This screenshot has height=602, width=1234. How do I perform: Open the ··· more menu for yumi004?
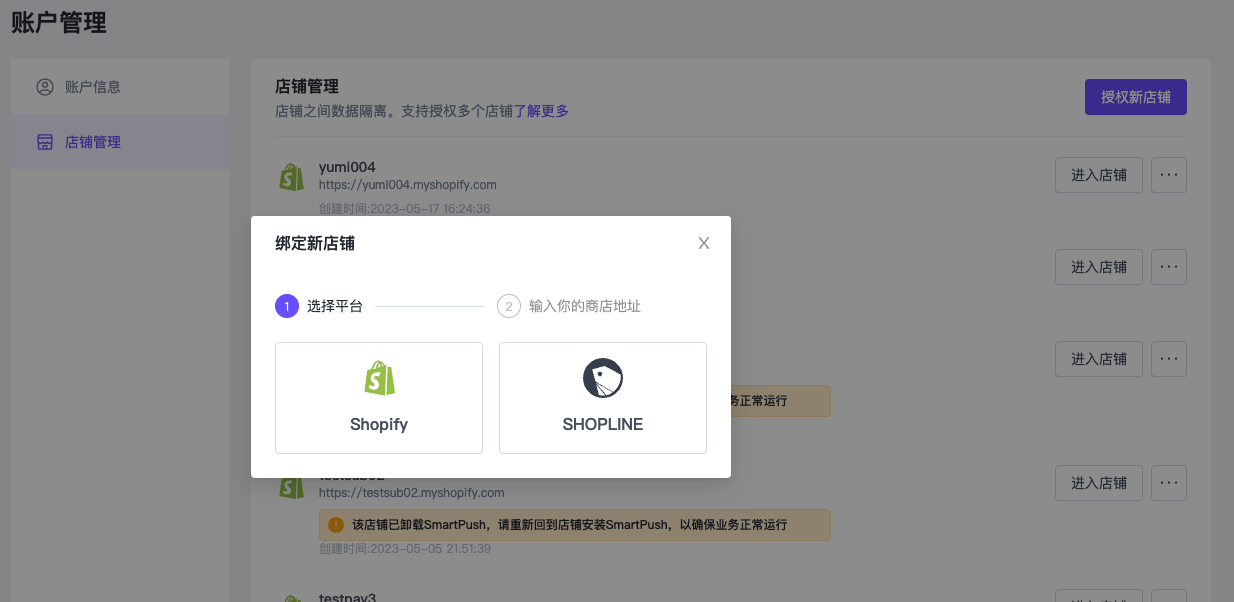click(1168, 175)
